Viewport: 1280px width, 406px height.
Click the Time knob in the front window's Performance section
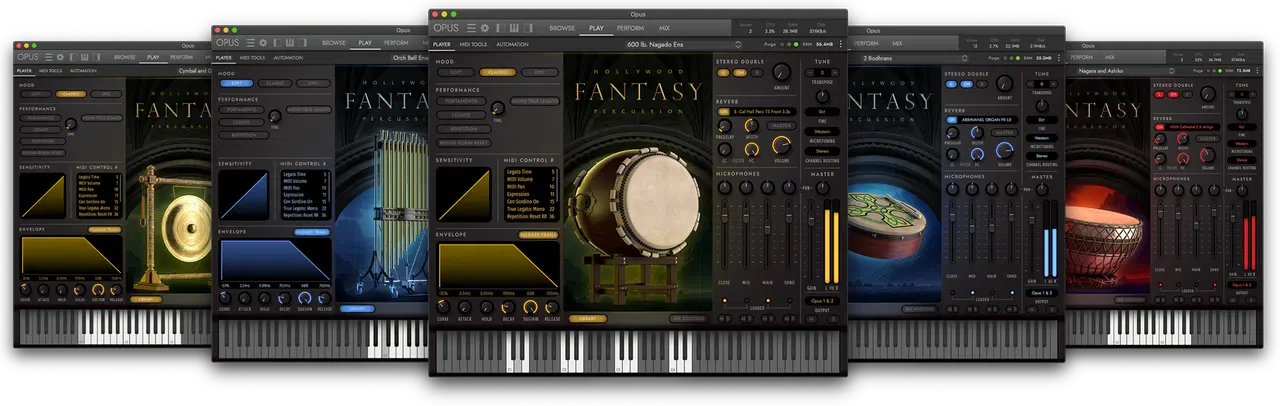(x=496, y=109)
